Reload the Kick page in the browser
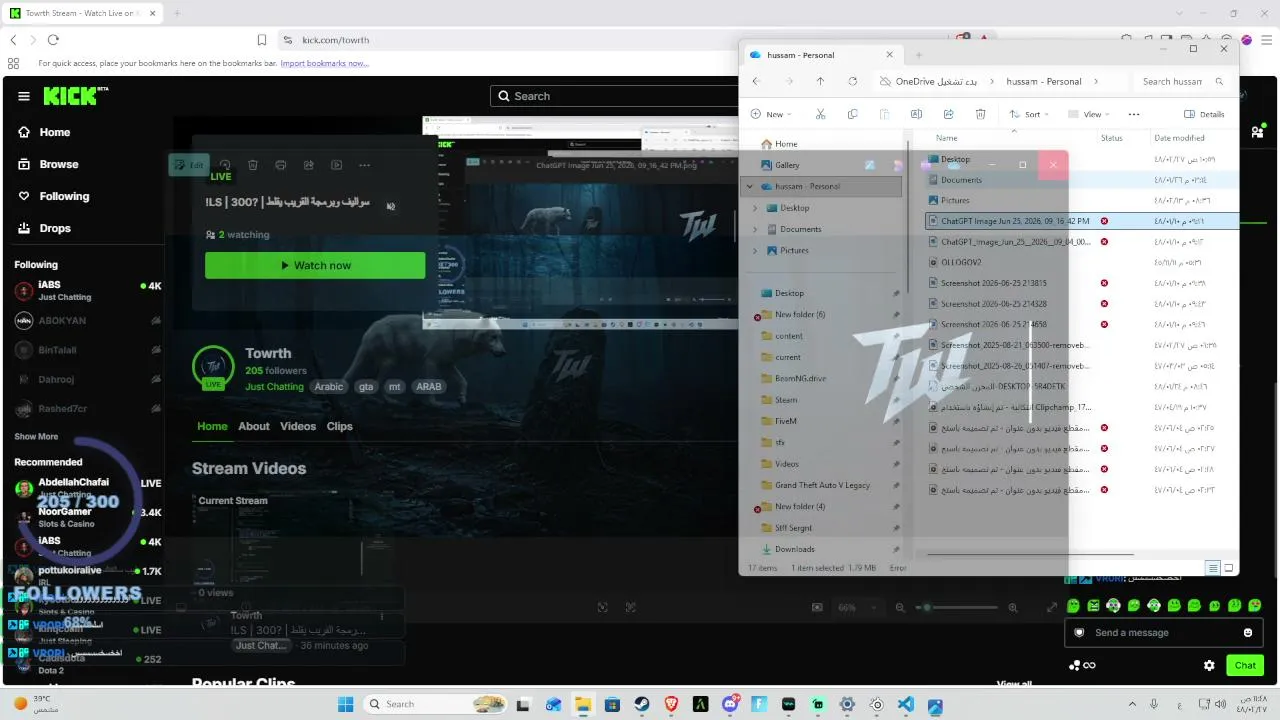 (x=53, y=40)
